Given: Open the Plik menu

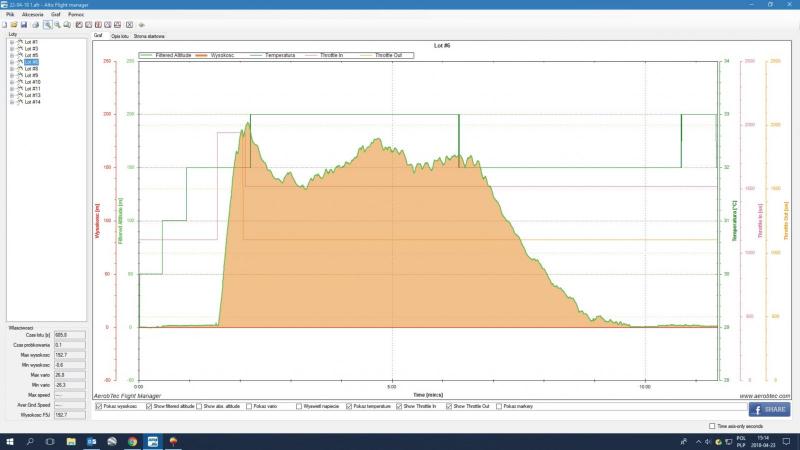Looking at the screenshot, I should 10,15.
